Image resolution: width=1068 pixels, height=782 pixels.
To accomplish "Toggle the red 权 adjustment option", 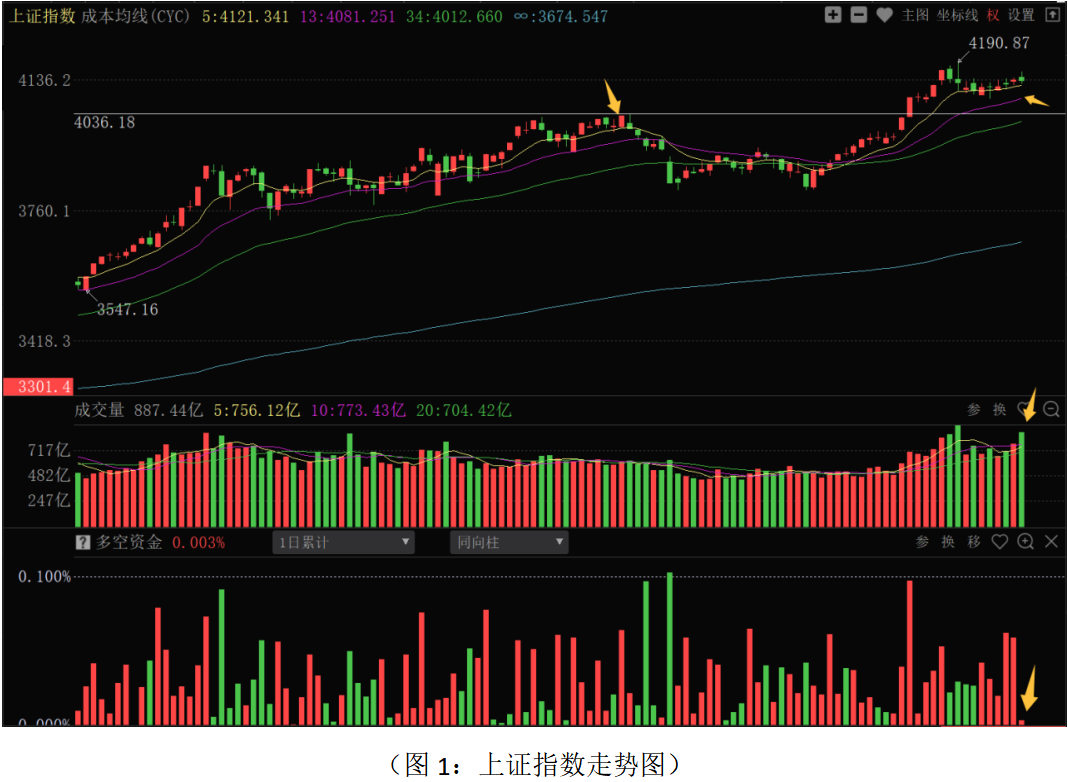I will 992,15.
